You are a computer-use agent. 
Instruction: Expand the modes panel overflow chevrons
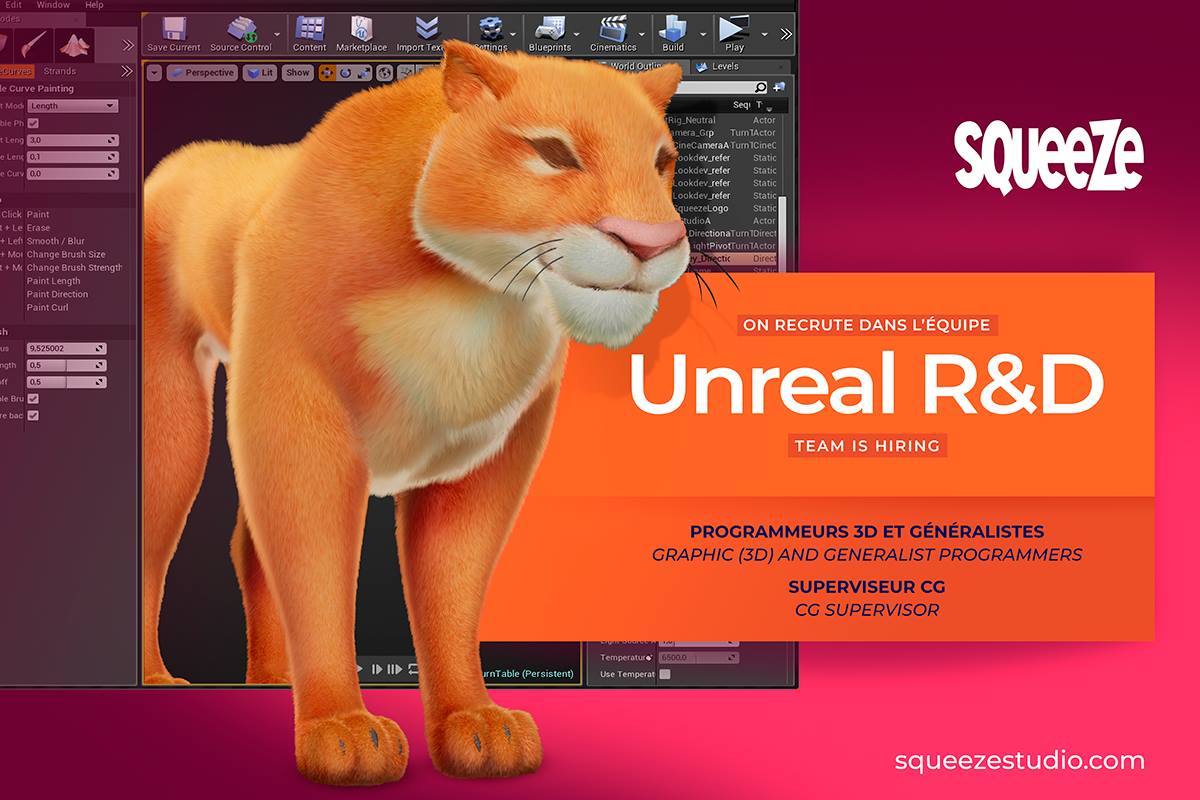127,45
